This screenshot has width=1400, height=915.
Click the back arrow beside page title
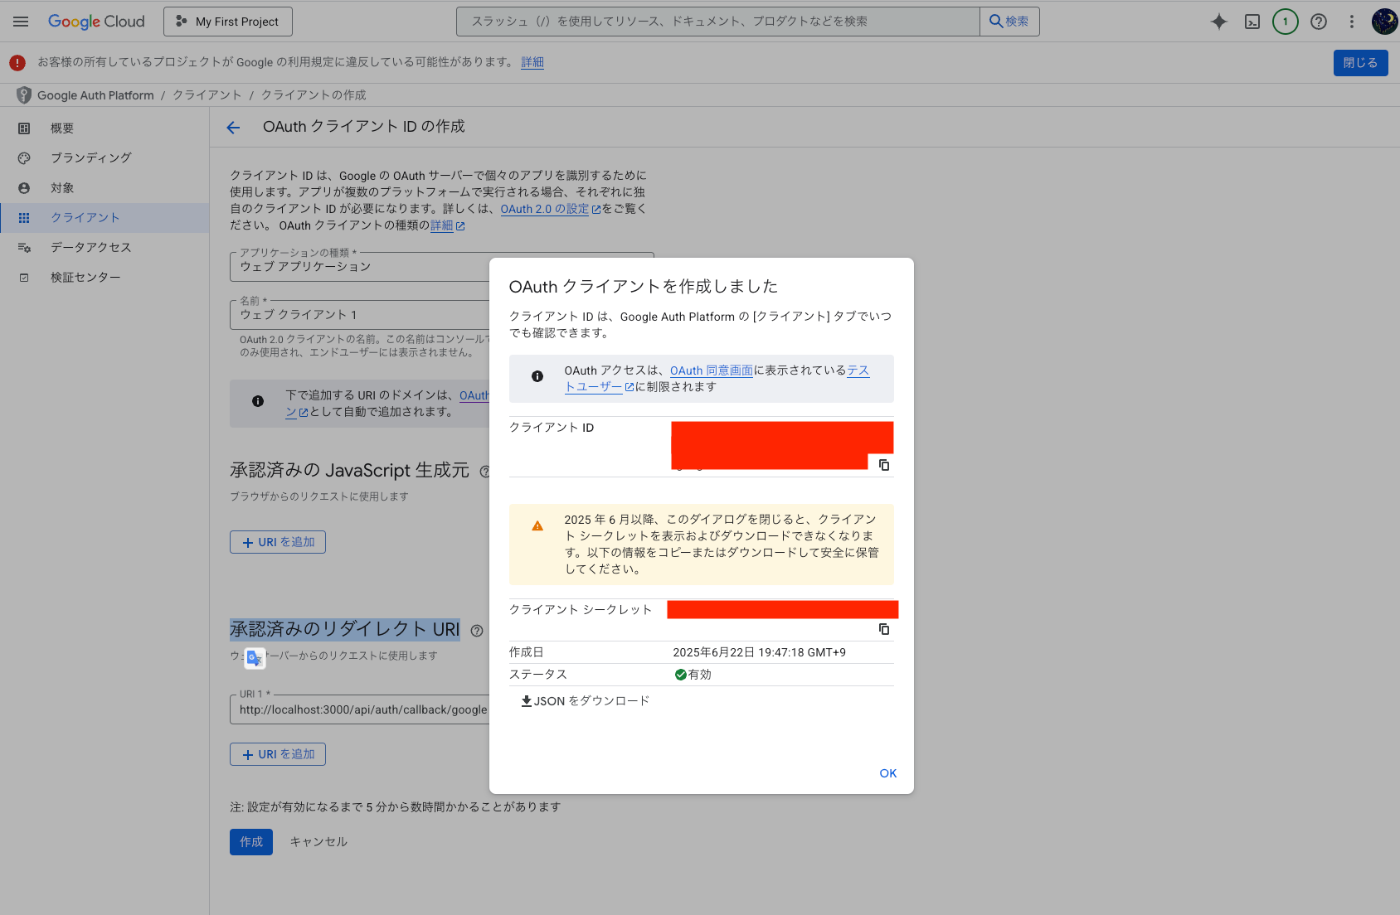click(x=233, y=127)
